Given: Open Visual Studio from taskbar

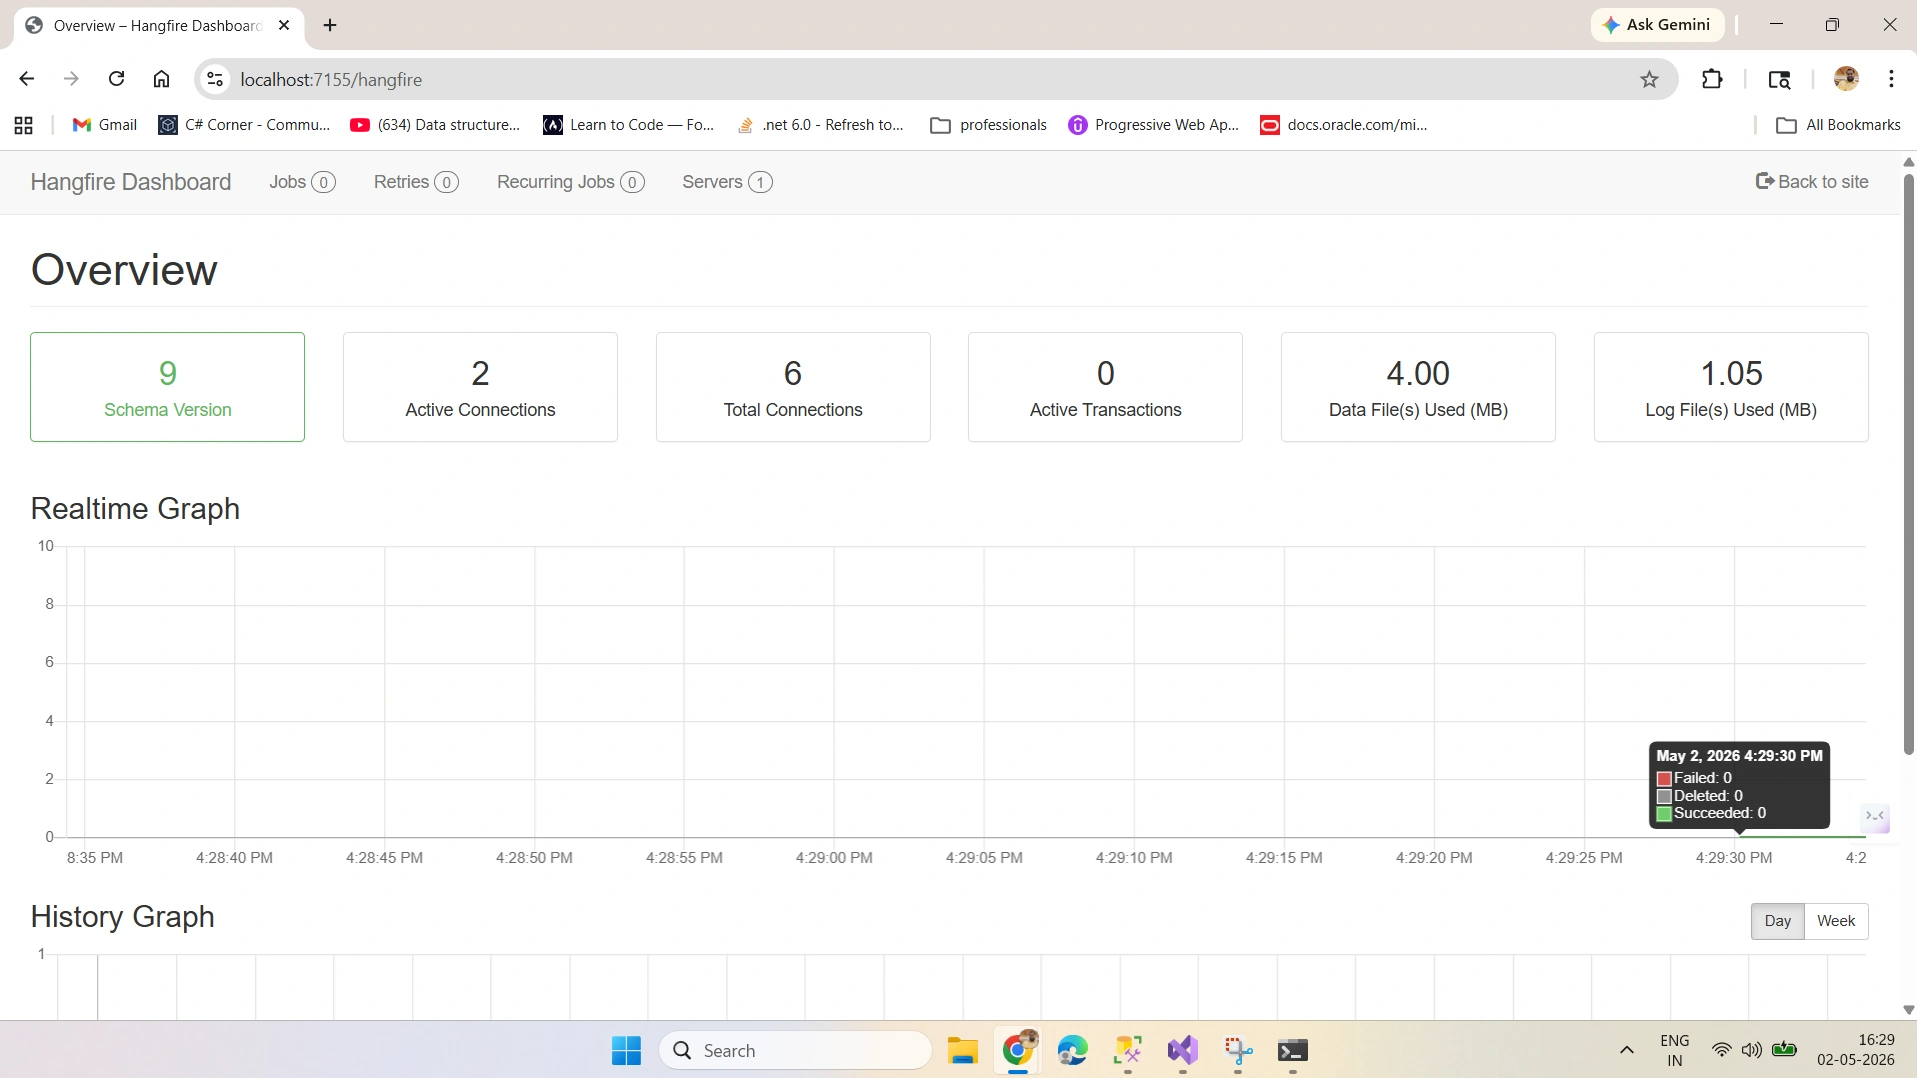Looking at the screenshot, I should (x=1182, y=1051).
